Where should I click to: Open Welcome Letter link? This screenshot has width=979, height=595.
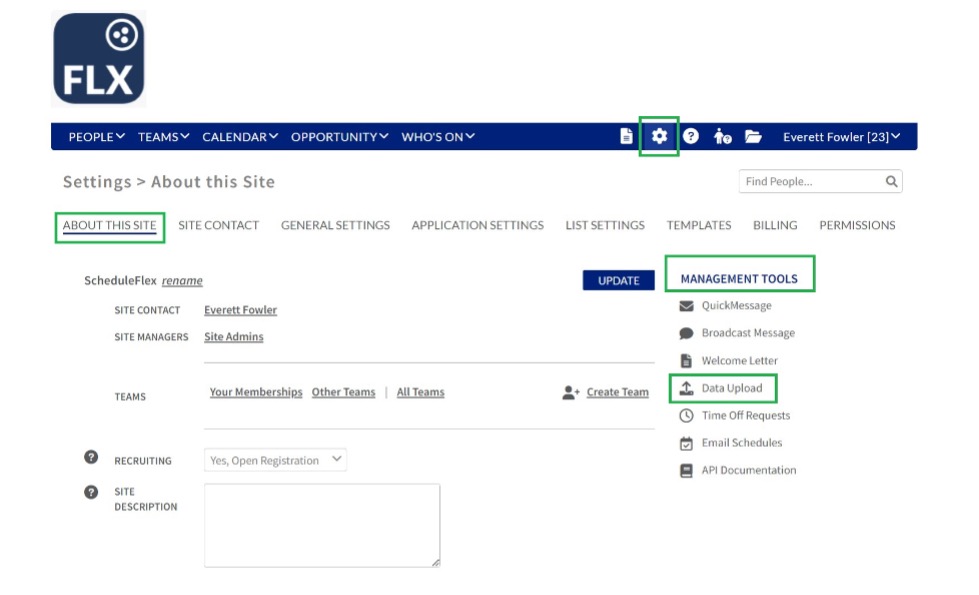[740, 360]
